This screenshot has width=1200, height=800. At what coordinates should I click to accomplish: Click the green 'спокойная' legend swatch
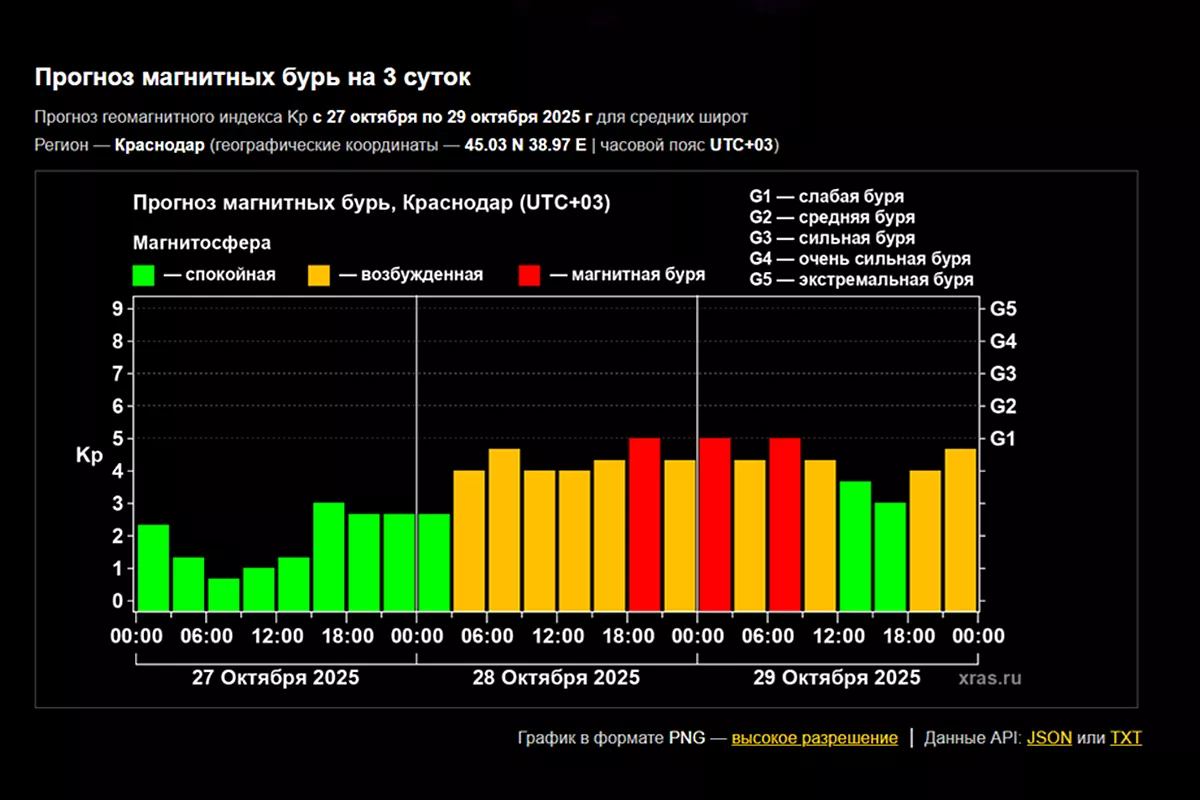click(x=145, y=275)
